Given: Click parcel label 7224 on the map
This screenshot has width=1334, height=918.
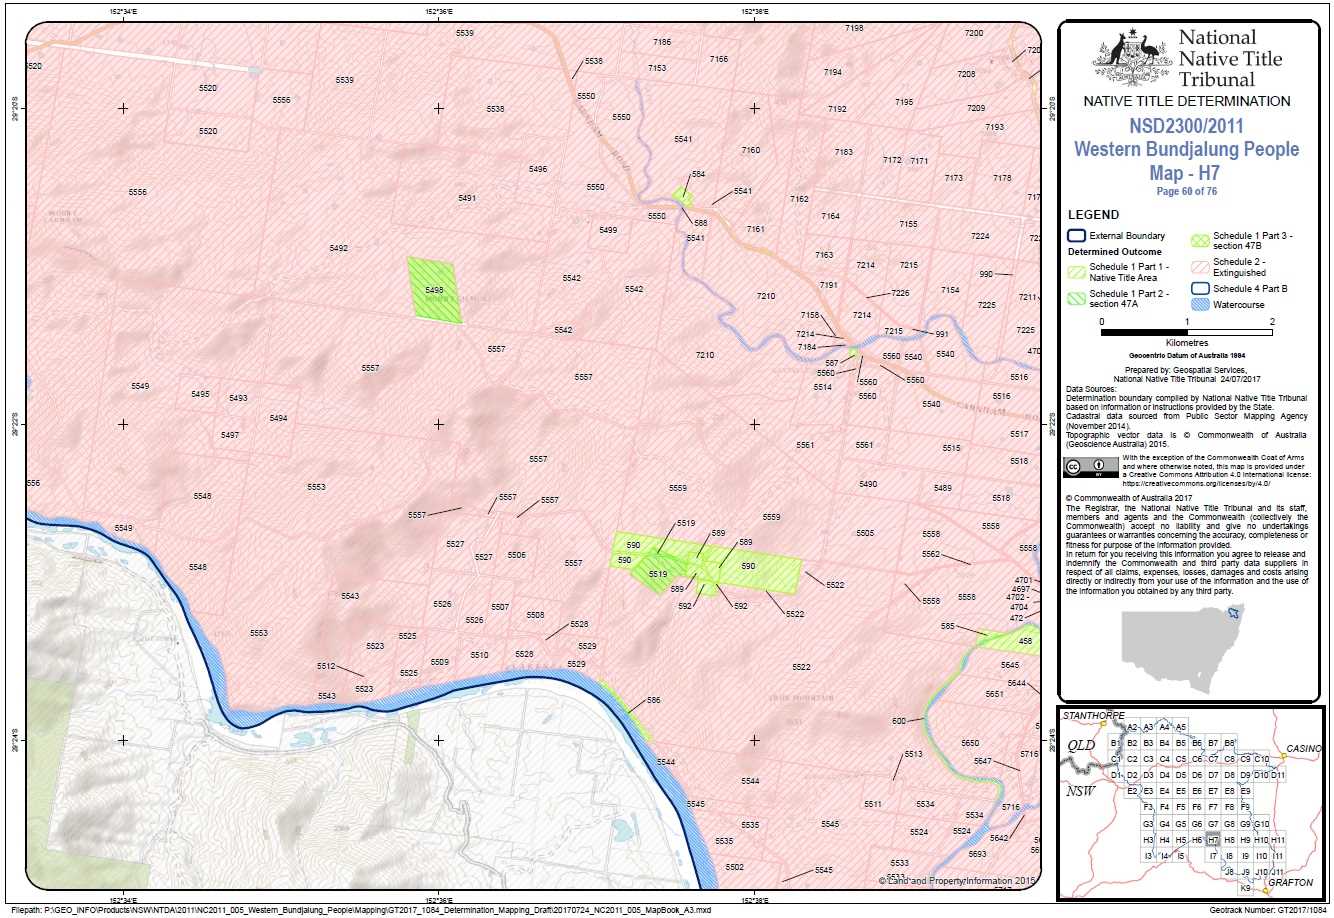Looking at the screenshot, I should (980, 236).
